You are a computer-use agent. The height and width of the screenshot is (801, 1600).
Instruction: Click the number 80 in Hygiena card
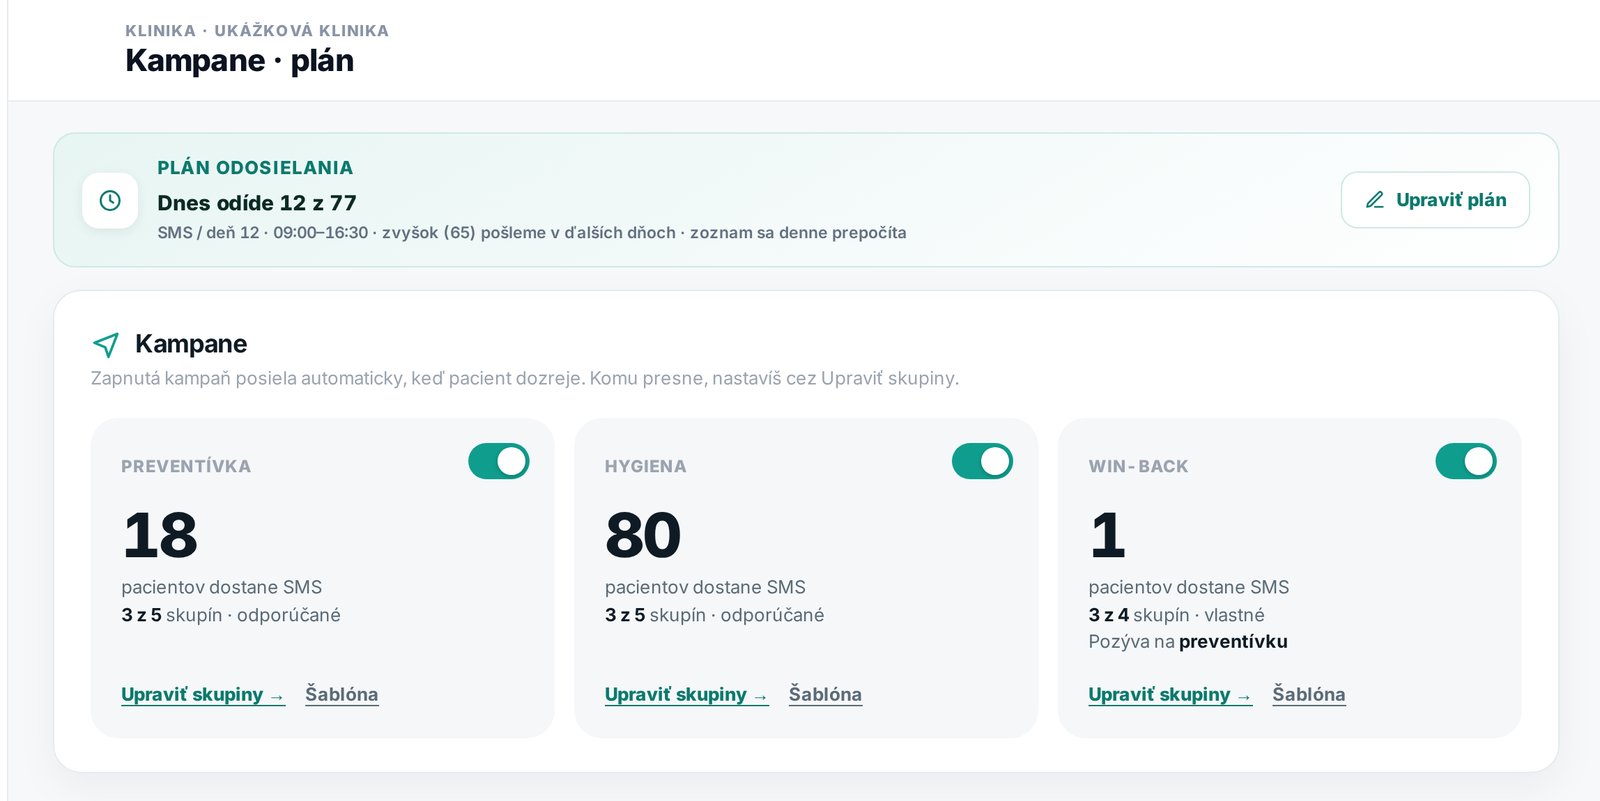point(643,535)
